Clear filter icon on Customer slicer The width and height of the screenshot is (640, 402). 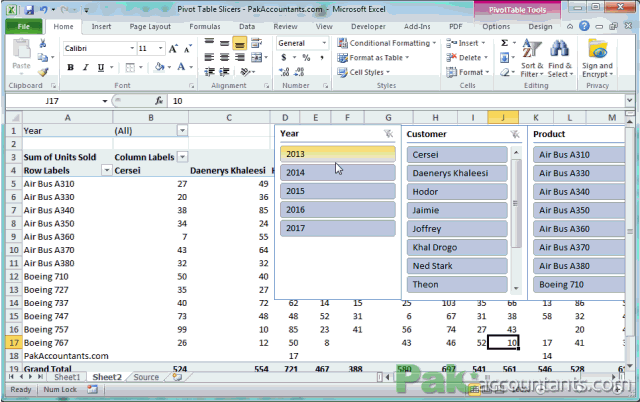point(515,134)
